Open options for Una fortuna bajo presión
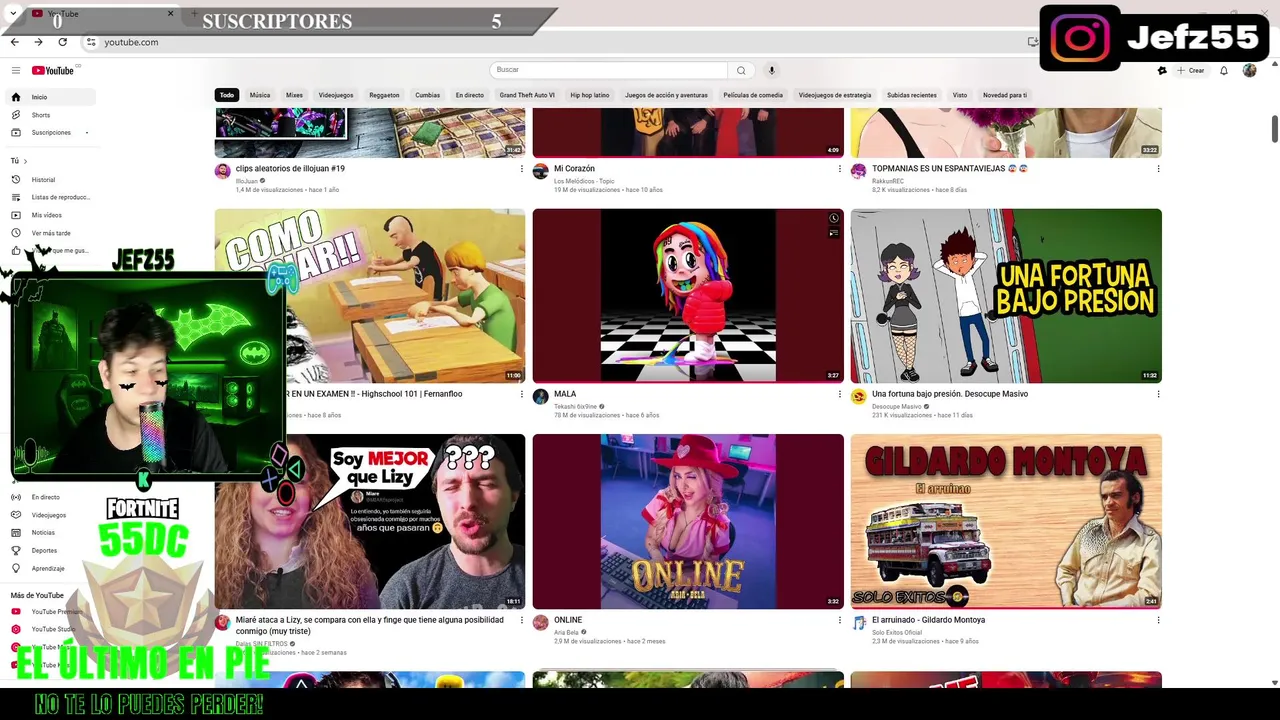The image size is (1280, 720). (x=1158, y=394)
